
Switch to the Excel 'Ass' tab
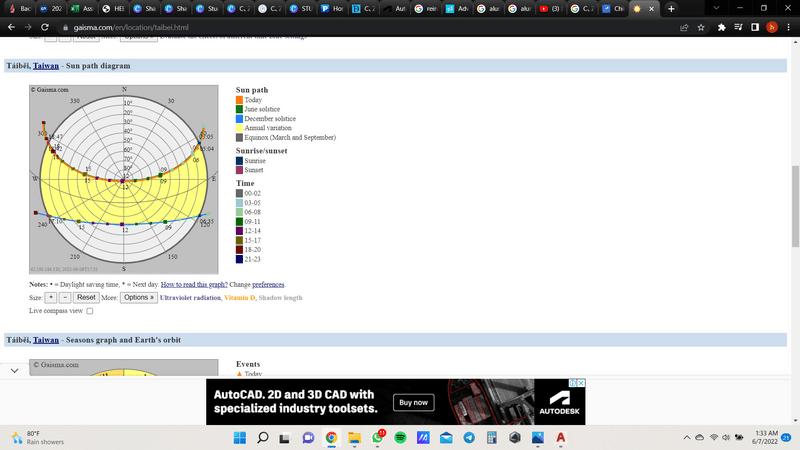click(x=82, y=9)
